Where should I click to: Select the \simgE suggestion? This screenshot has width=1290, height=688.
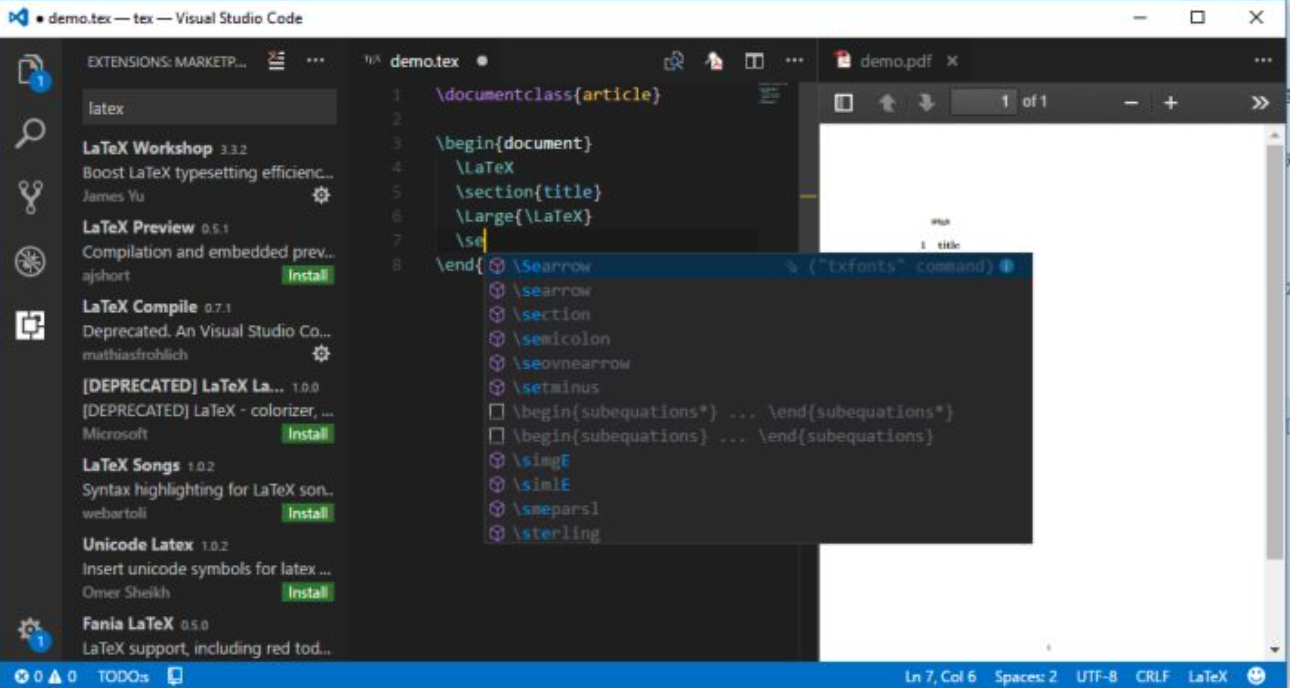pos(758,460)
